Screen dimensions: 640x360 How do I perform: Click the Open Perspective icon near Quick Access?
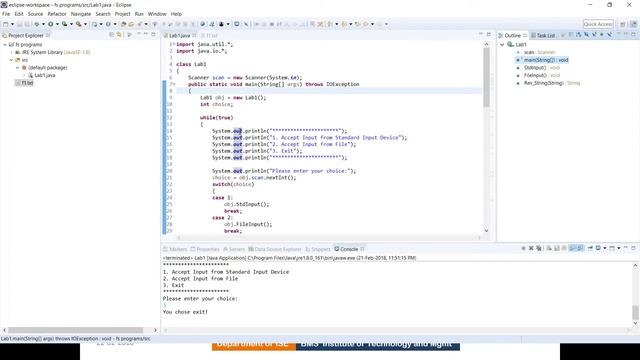coord(623,24)
